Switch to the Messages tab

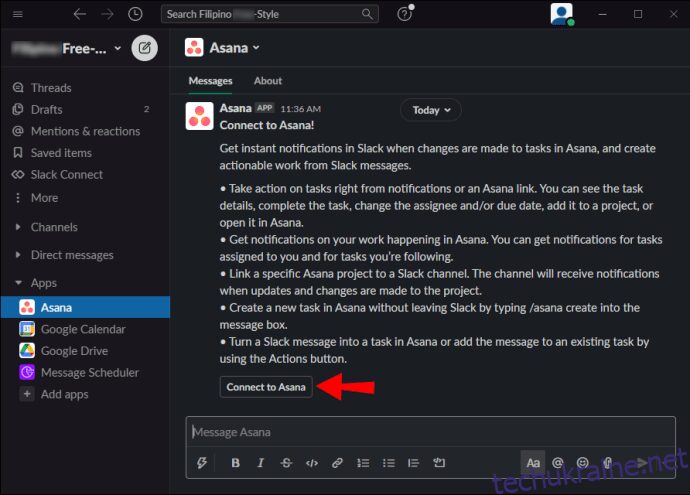(x=210, y=81)
